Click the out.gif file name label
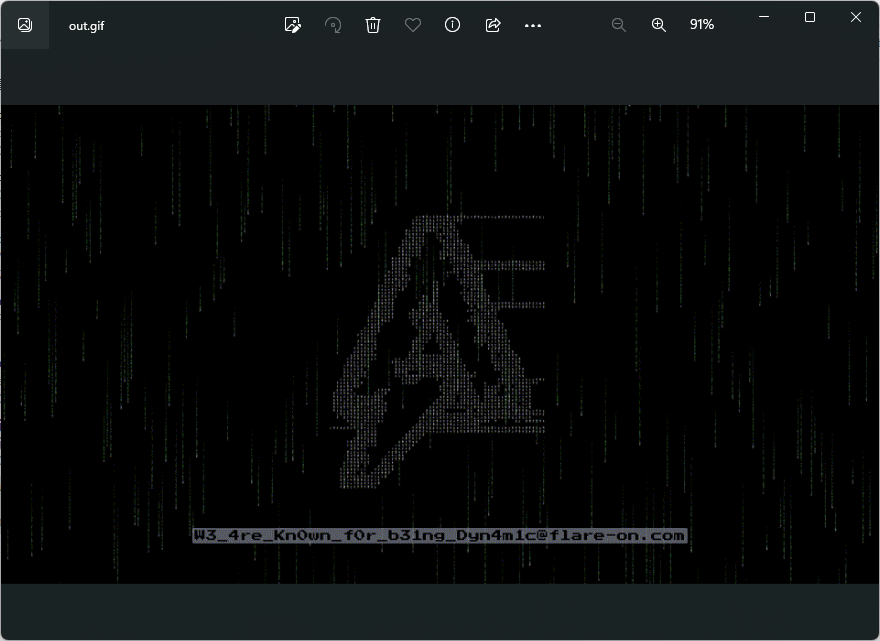The height and width of the screenshot is (641, 880). point(86,25)
